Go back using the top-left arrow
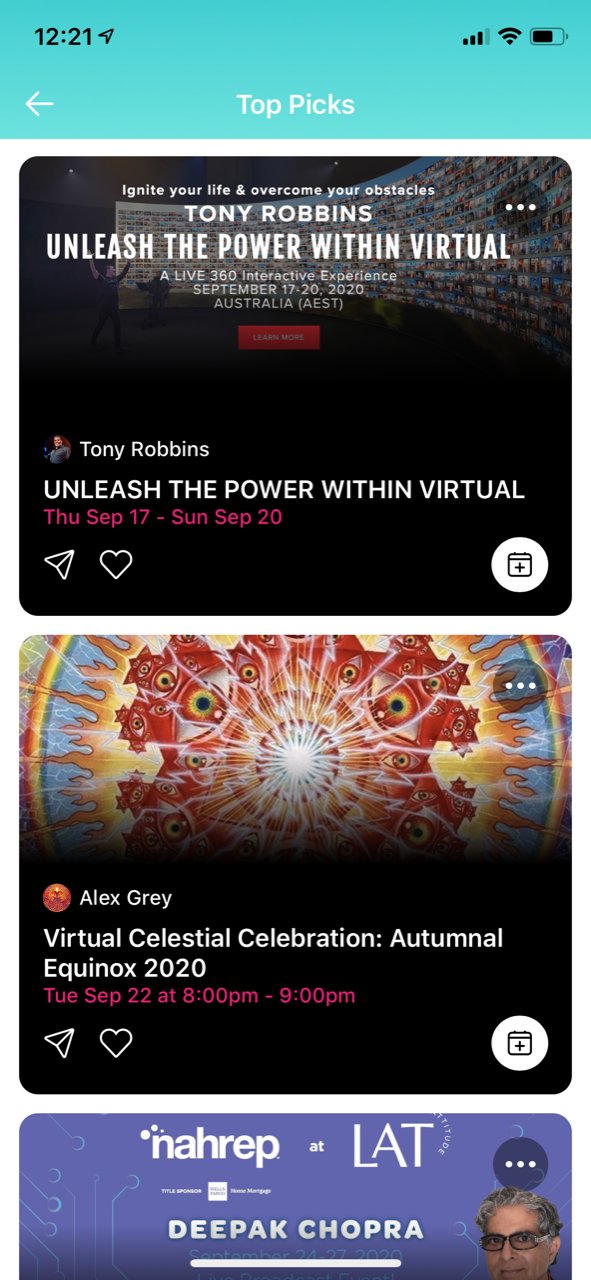The image size is (591, 1280). [39, 104]
